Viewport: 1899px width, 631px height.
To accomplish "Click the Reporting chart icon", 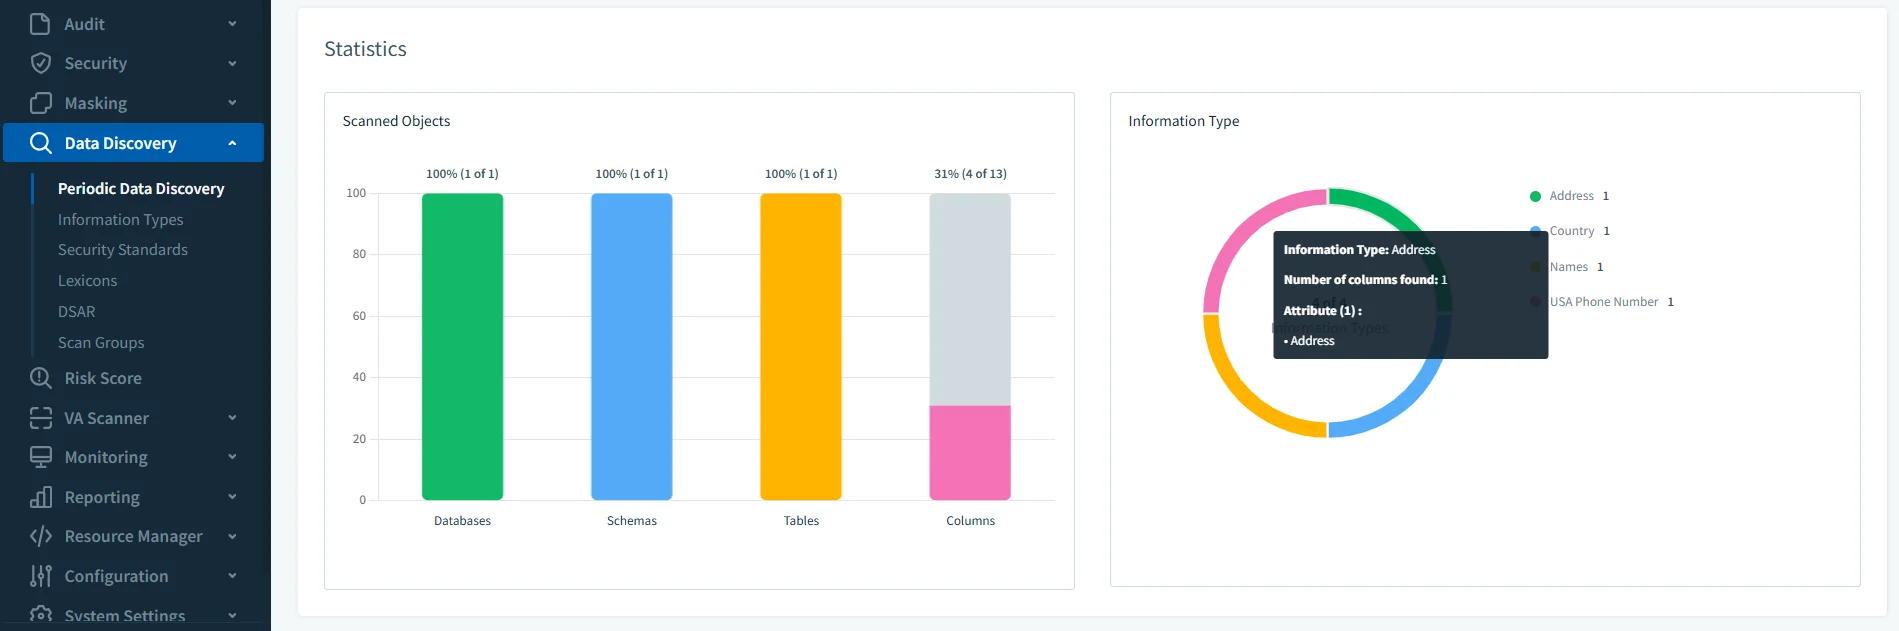I will pos(40,497).
